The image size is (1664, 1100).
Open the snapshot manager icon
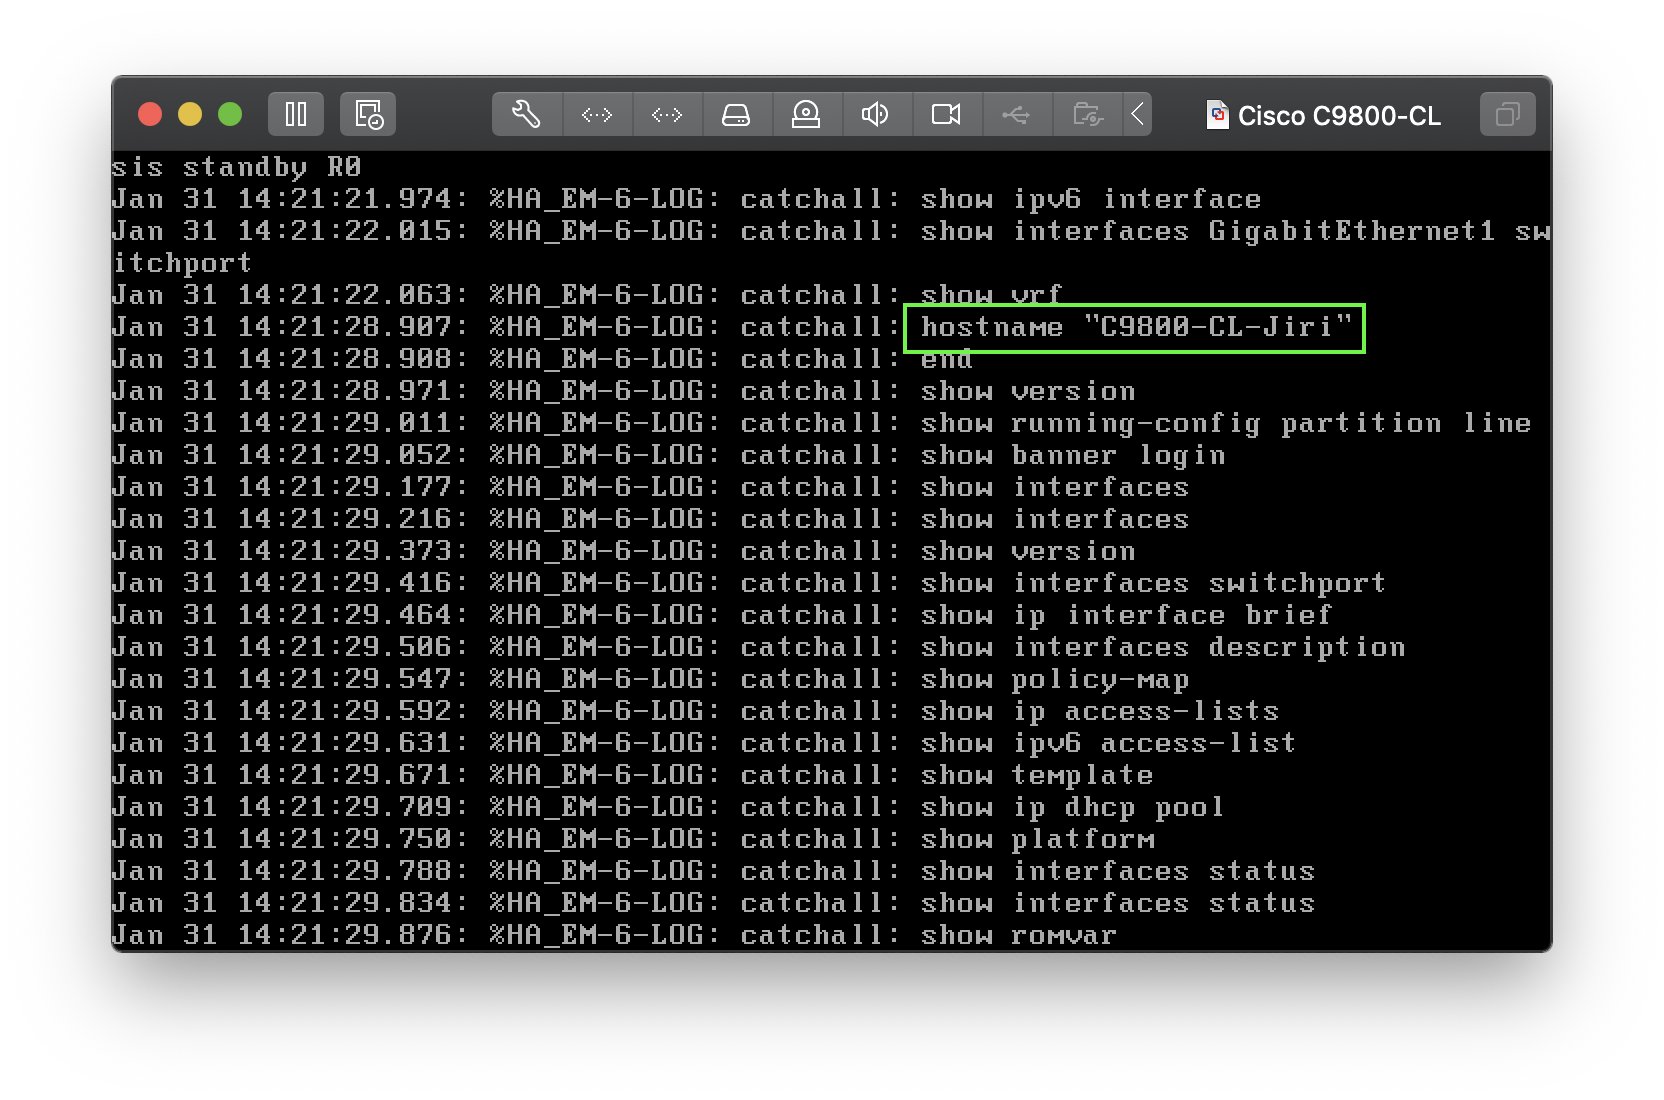pyautogui.click(x=368, y=114)
